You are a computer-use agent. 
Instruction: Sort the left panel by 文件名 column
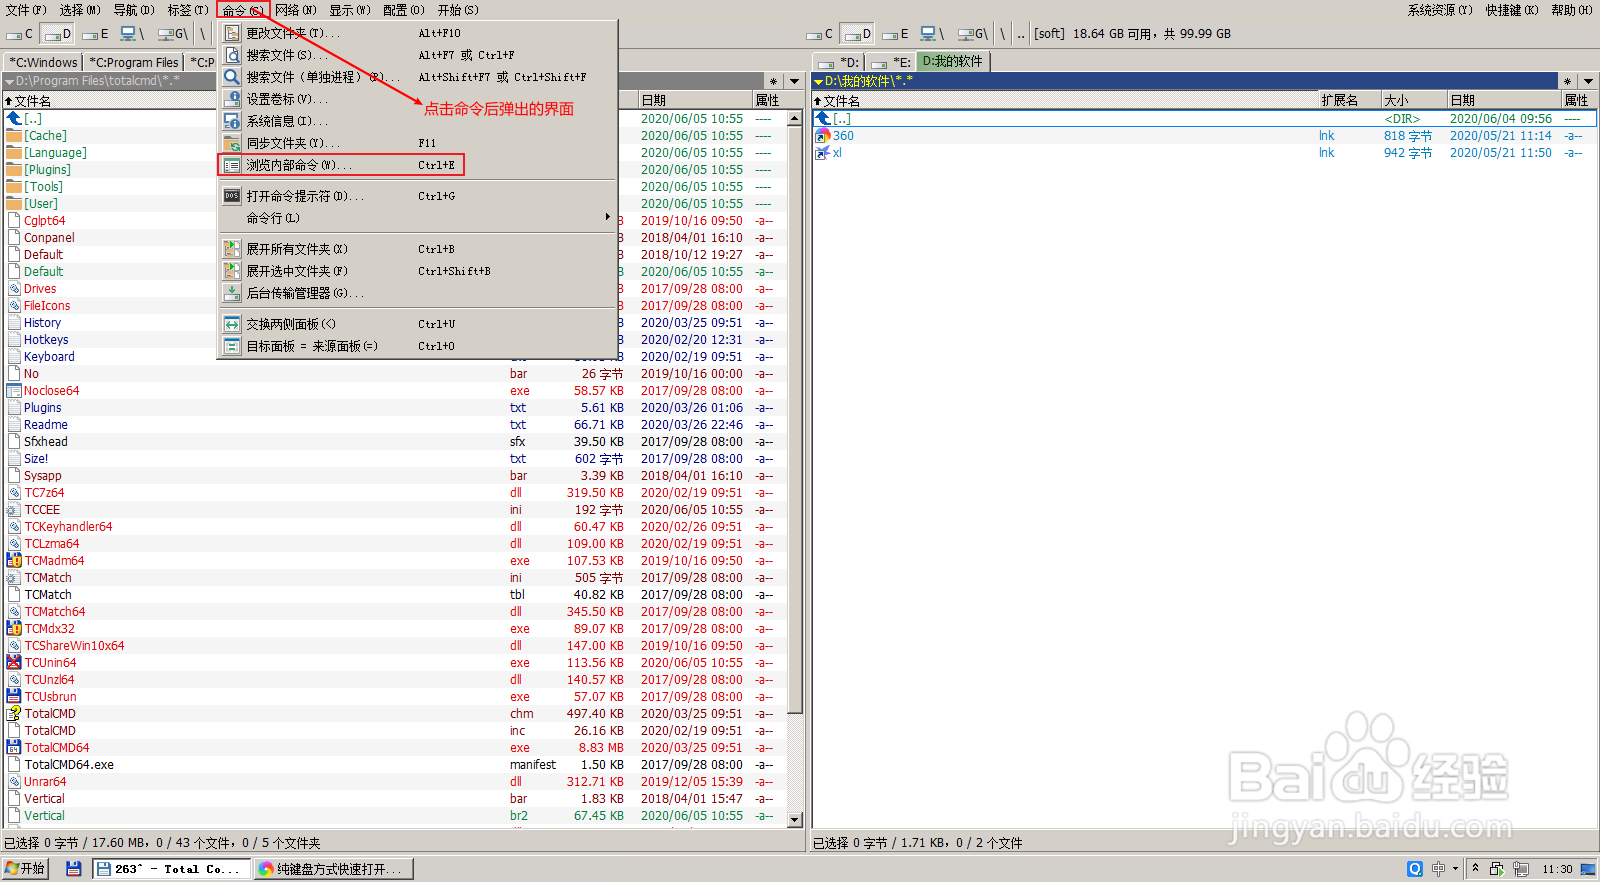(110, 100)
